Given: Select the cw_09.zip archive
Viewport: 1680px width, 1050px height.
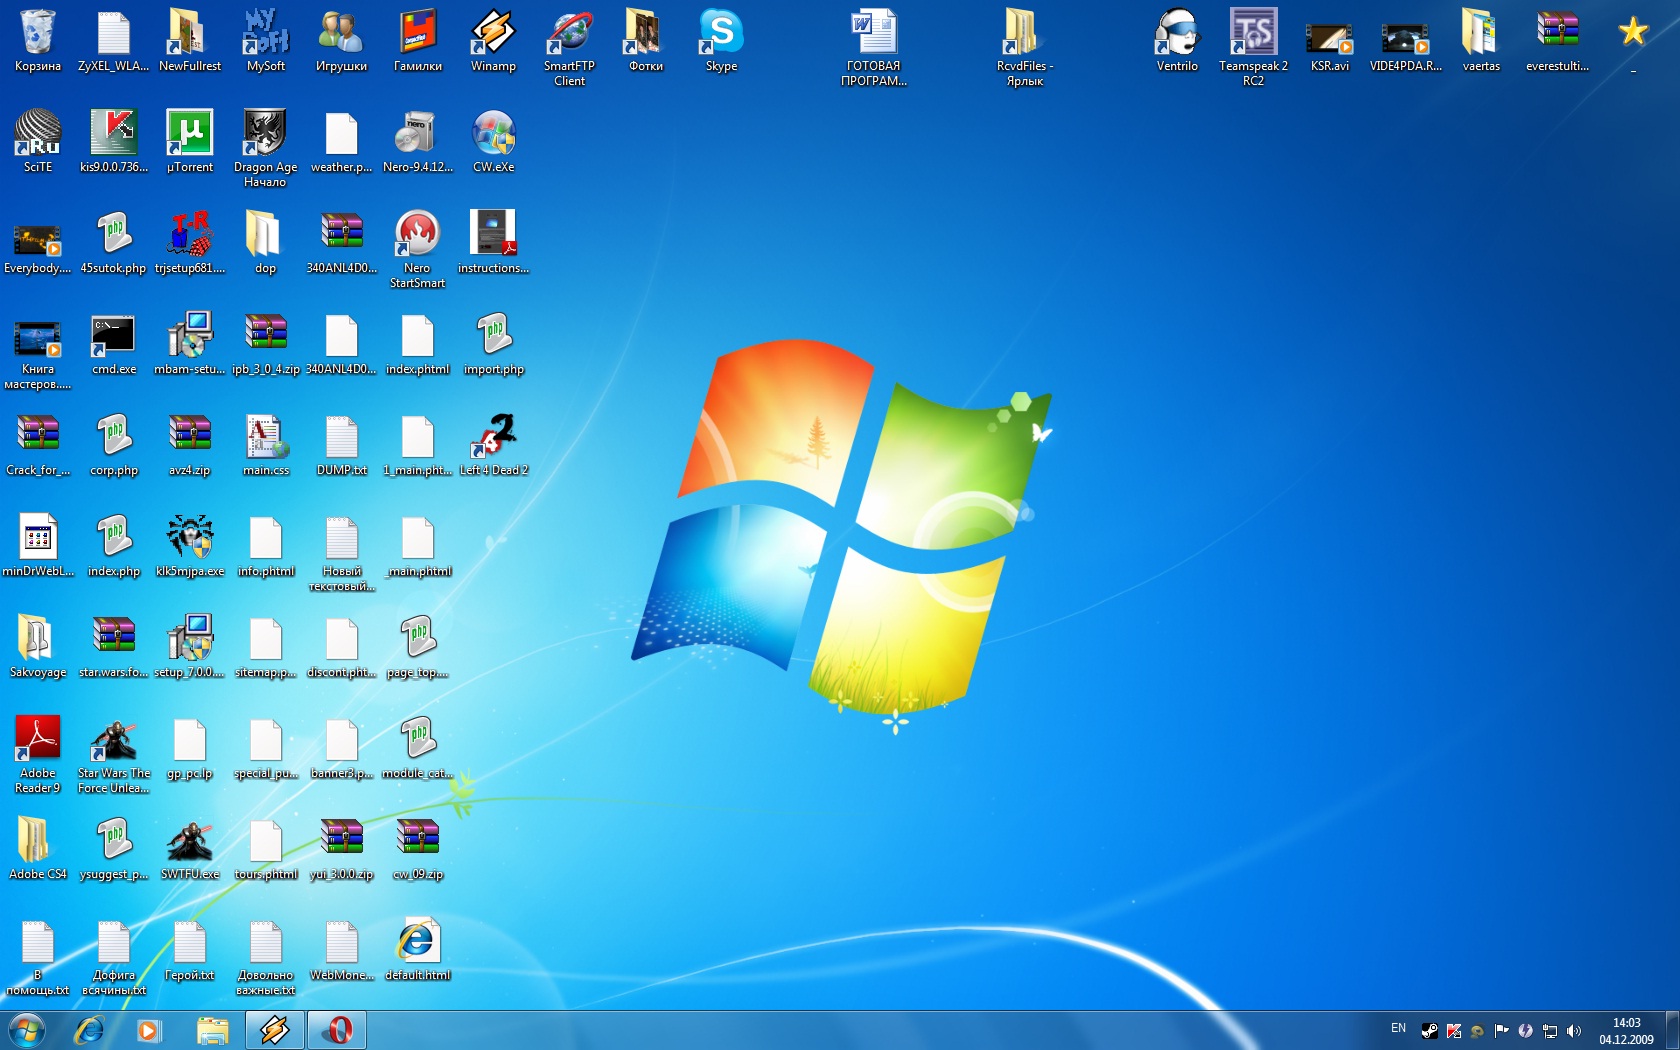Looking at the screenshot, I should [x=417, y=849].
